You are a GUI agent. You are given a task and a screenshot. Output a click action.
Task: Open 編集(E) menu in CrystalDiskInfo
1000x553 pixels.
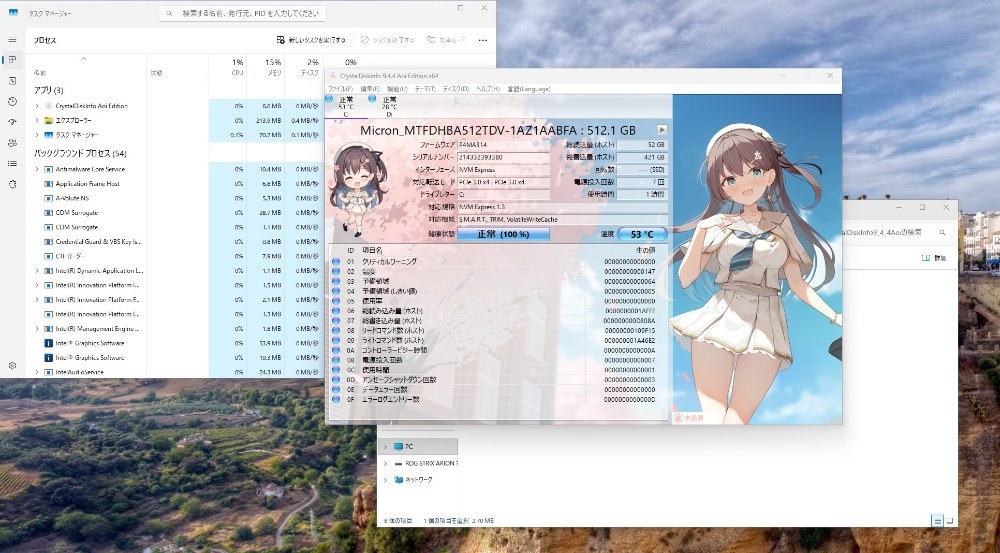(x=370, y=89)
